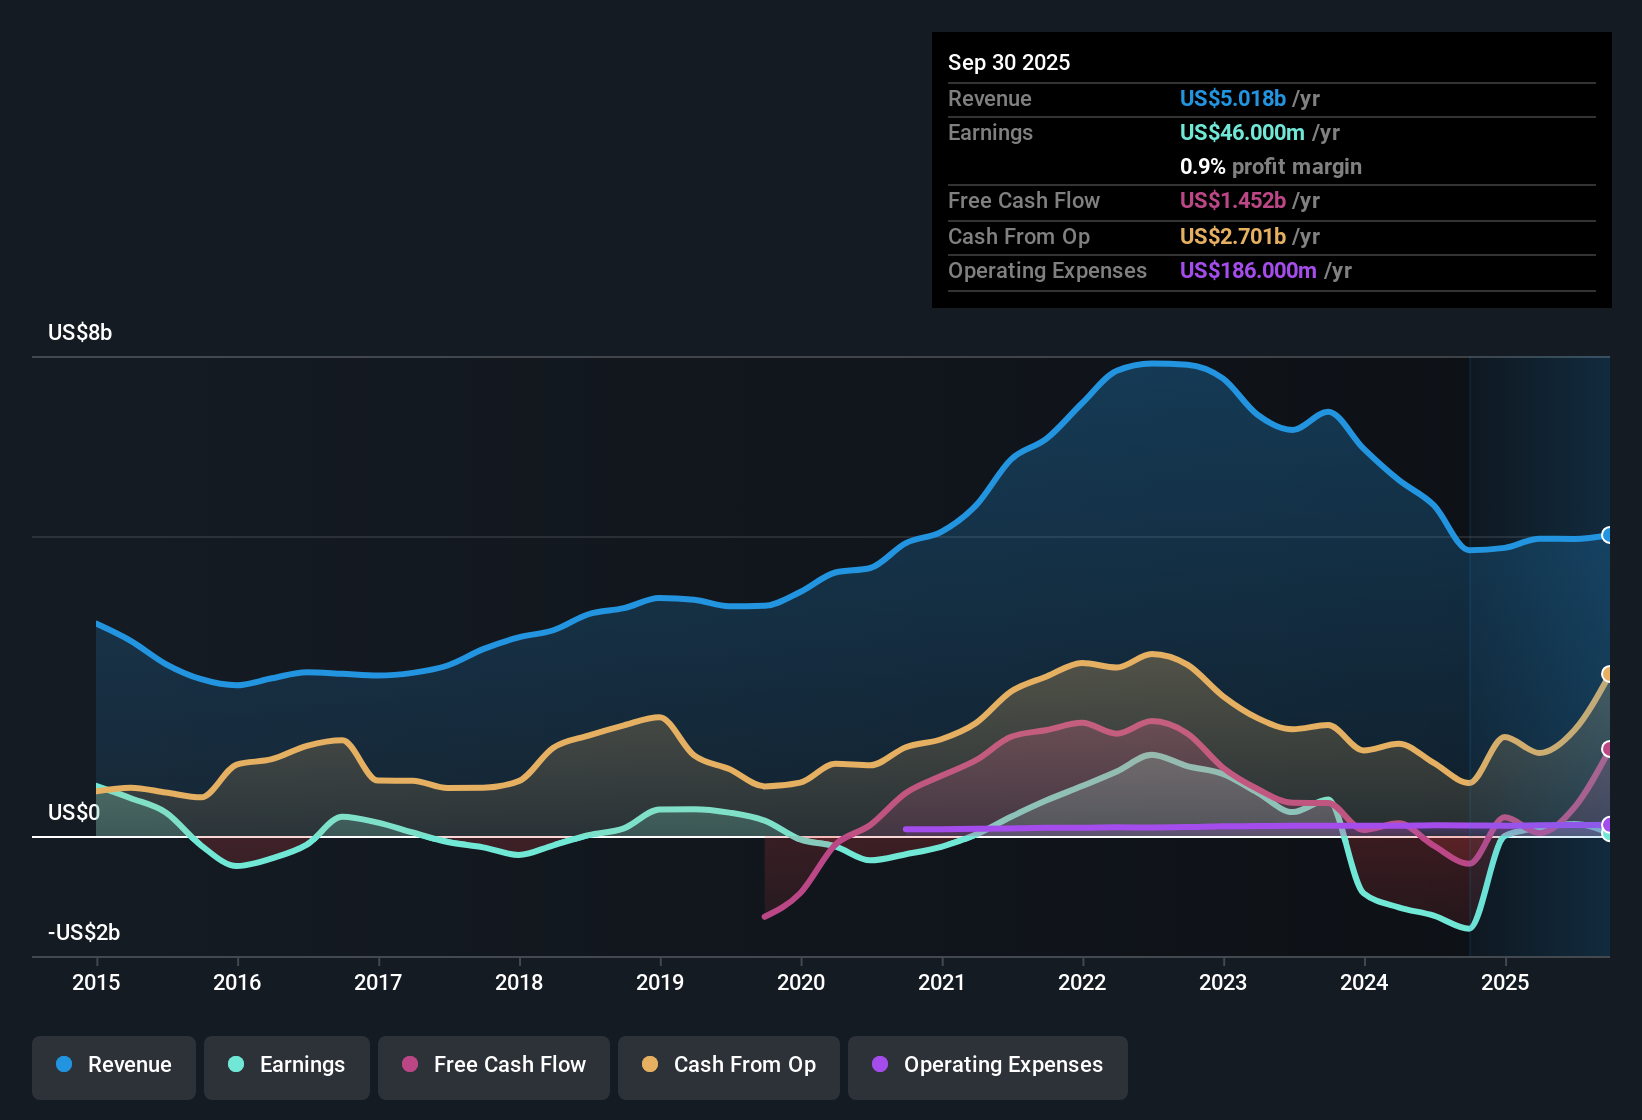1642x1120 pixels.
Task: Click the US$1.452b free cash flow value
Action: 1232,201
